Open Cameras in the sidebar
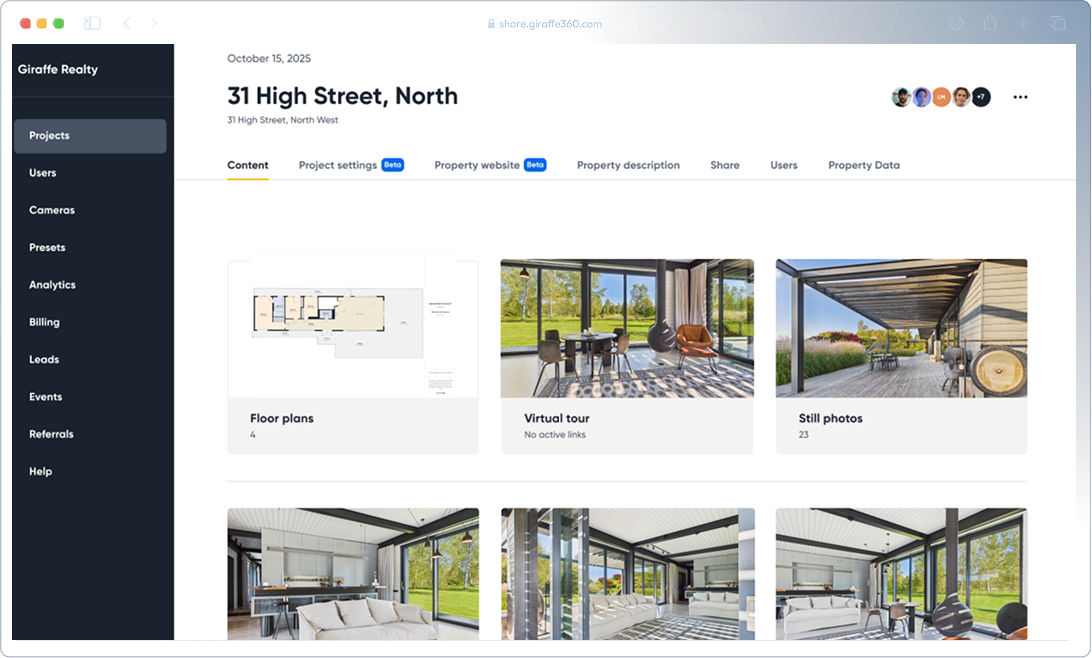The height and width of the screenshot is (658, 1092). tap(52, 210)
